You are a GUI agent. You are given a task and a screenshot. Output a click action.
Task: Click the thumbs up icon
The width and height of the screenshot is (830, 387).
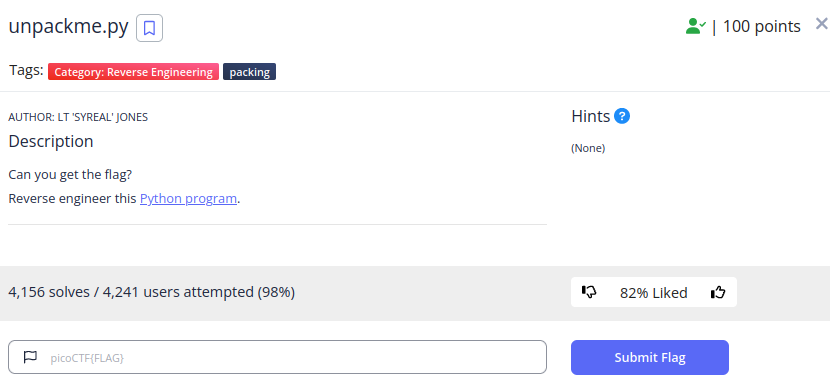point(718,292)
